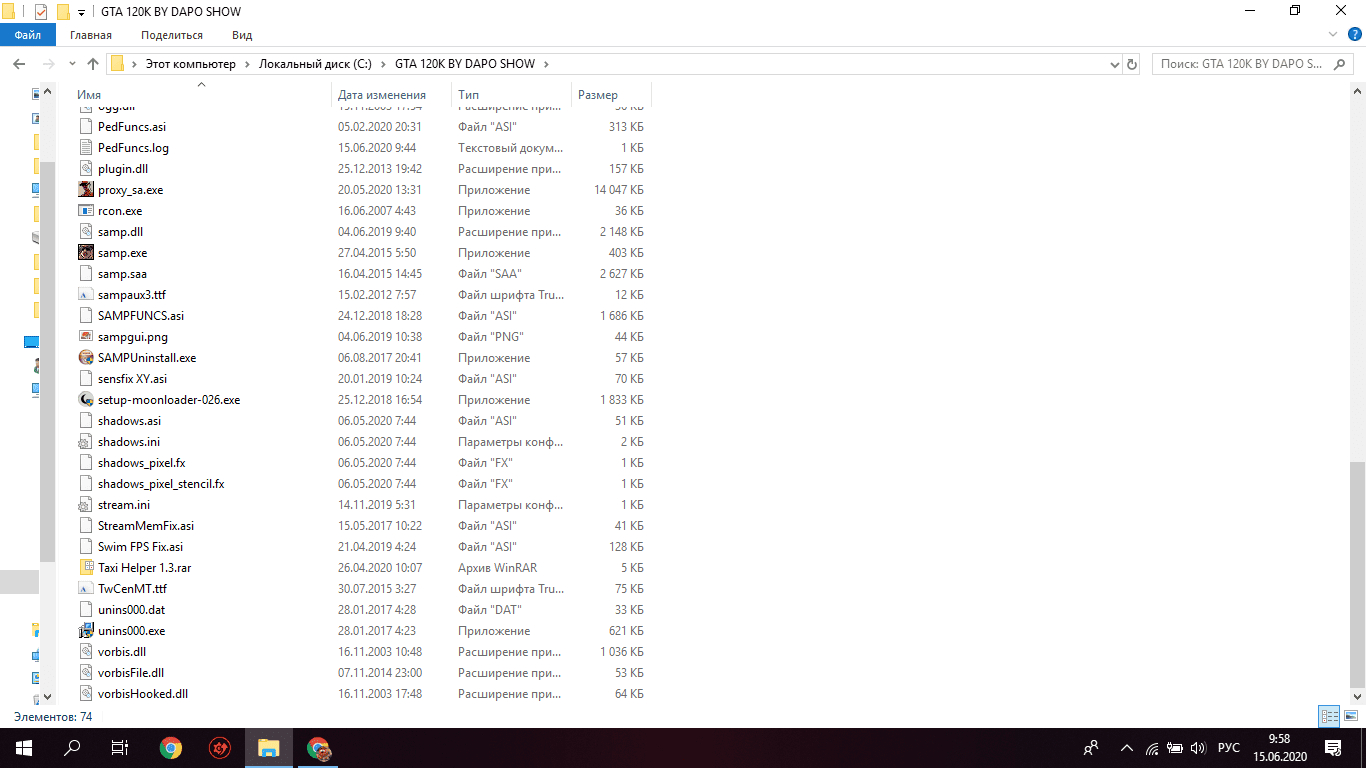1366x768 pixels.
Task: Open the address bar history dropdown
Action: [x=1115, y=64]
